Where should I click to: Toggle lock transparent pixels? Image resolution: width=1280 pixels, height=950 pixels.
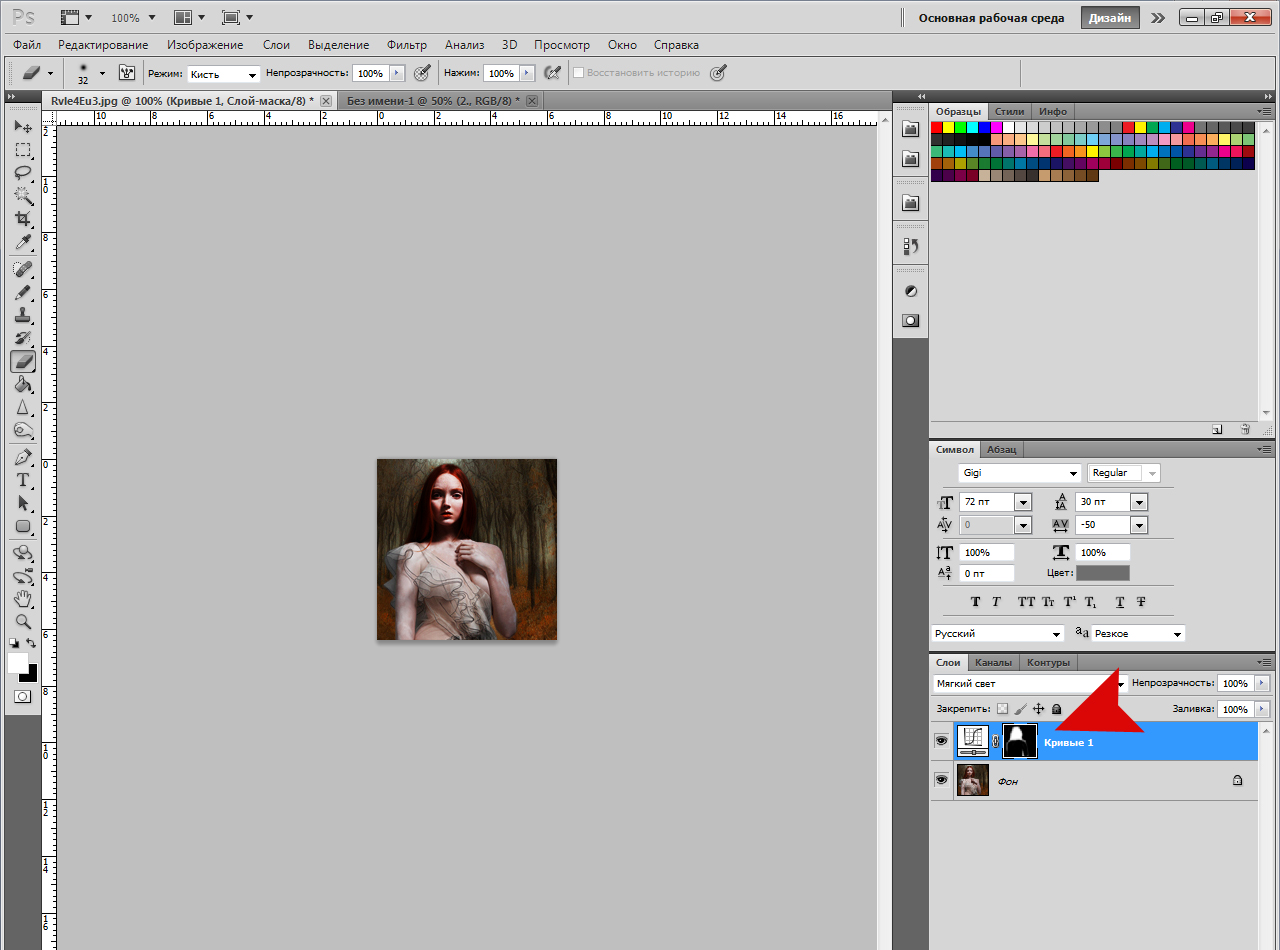[1003, 709]
